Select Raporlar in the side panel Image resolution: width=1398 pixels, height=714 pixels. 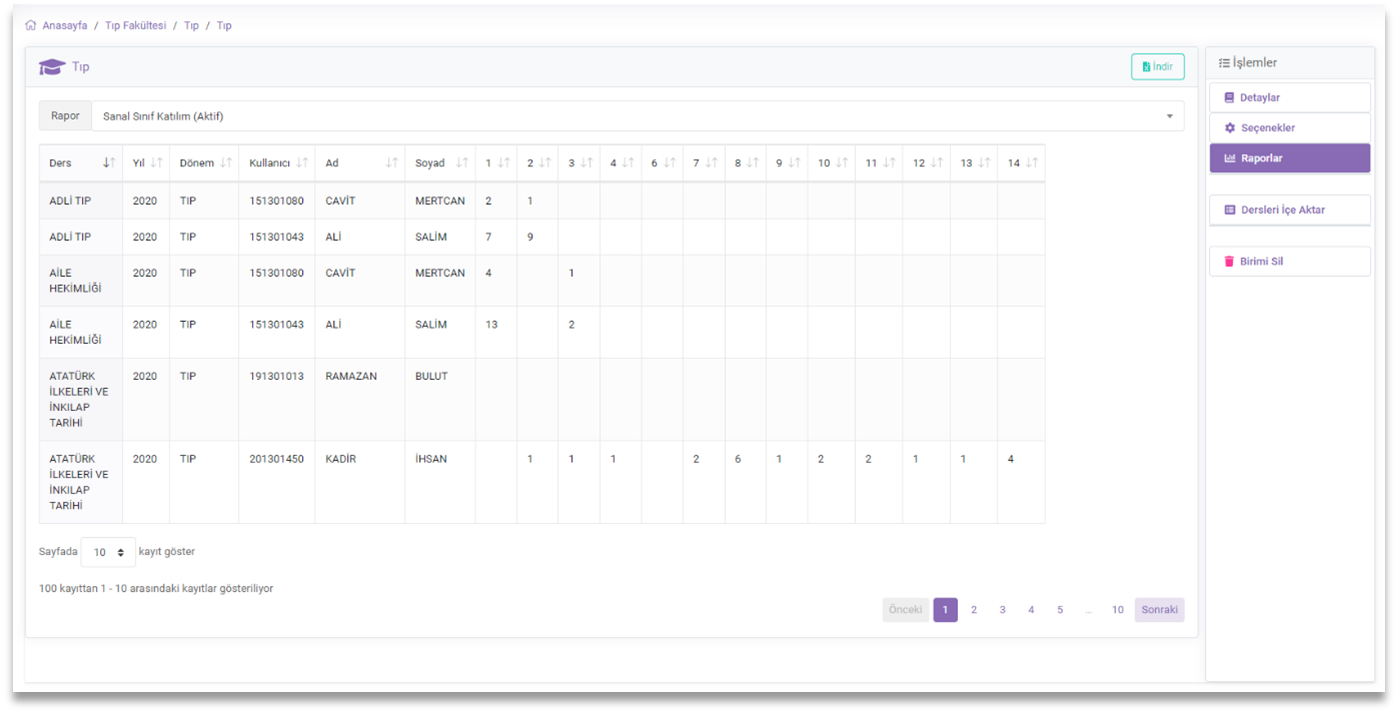click(1289, 158)
